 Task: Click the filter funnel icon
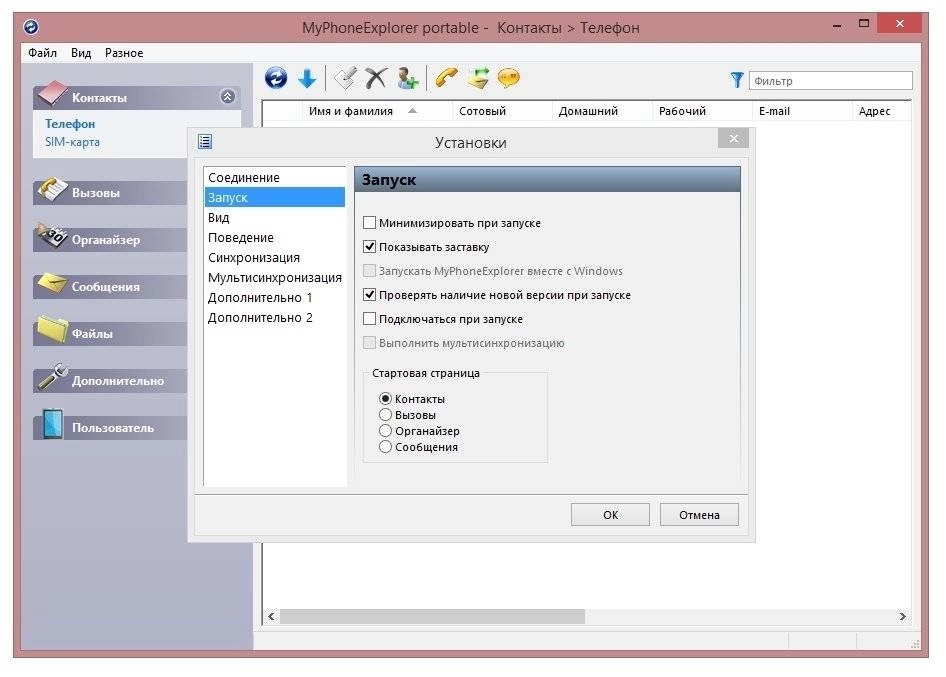[737, 80]
